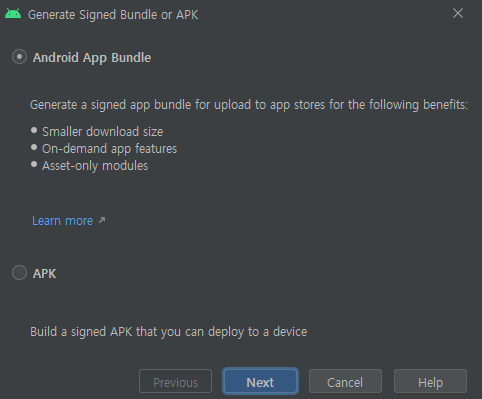
Task: Select the APK radio button
Action: click(19, 273)
